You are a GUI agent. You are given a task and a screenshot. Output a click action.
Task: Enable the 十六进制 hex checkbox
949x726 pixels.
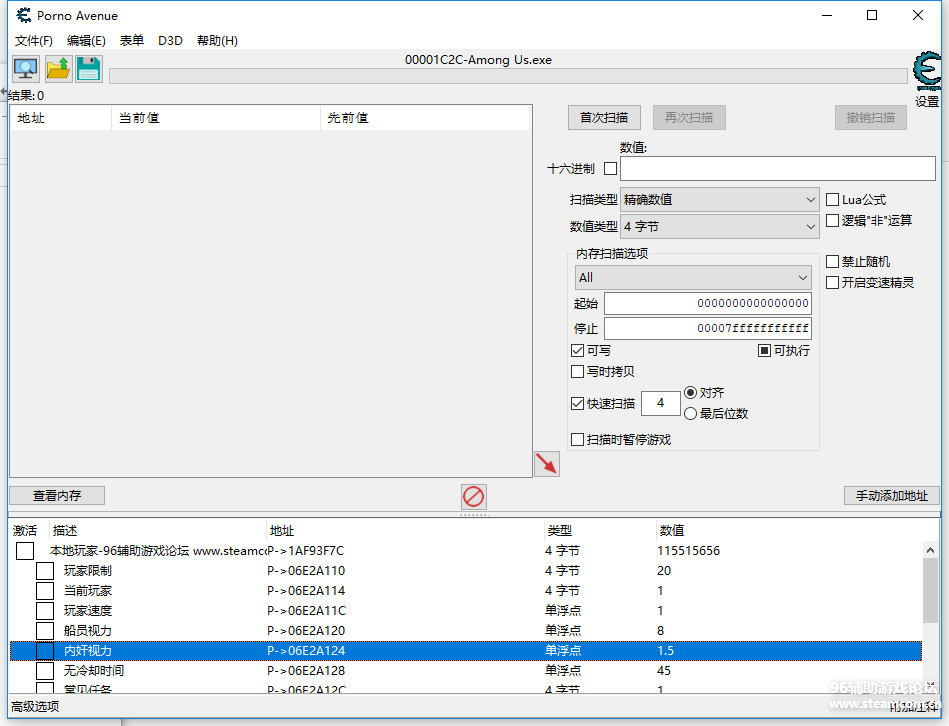click(x=610, y=168)
